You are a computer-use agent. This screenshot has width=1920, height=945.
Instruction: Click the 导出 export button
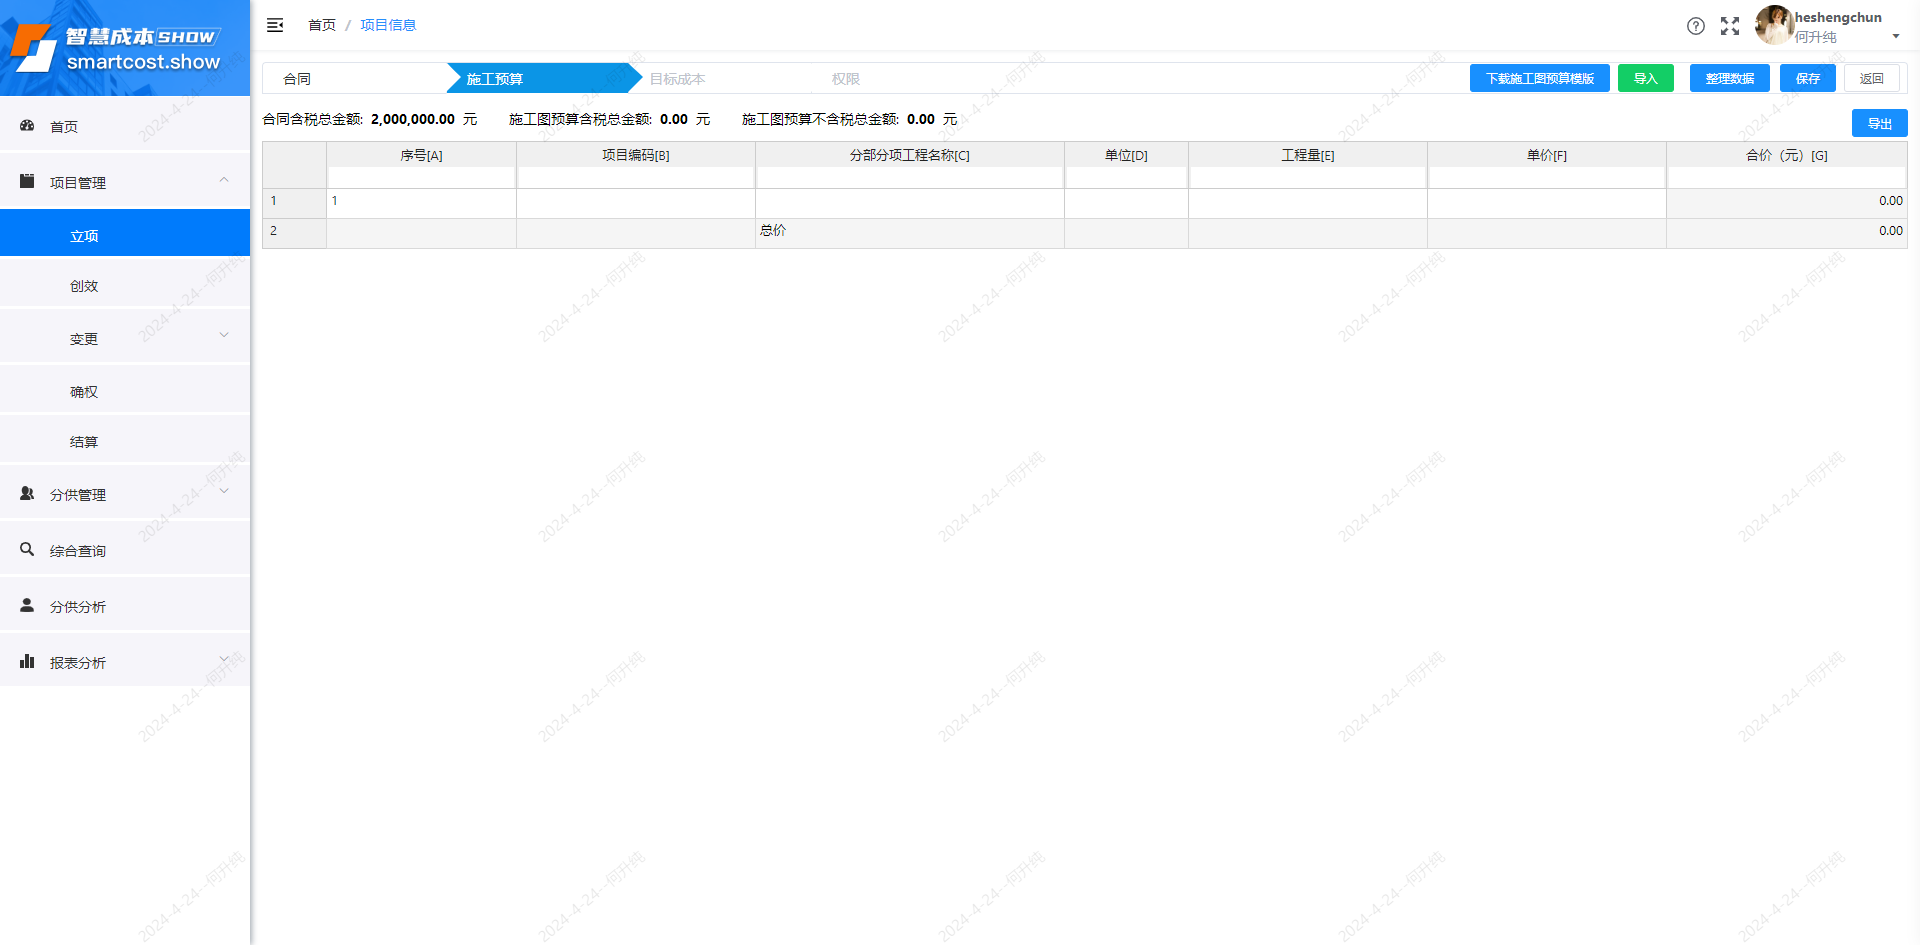[x=1879, y=124]
